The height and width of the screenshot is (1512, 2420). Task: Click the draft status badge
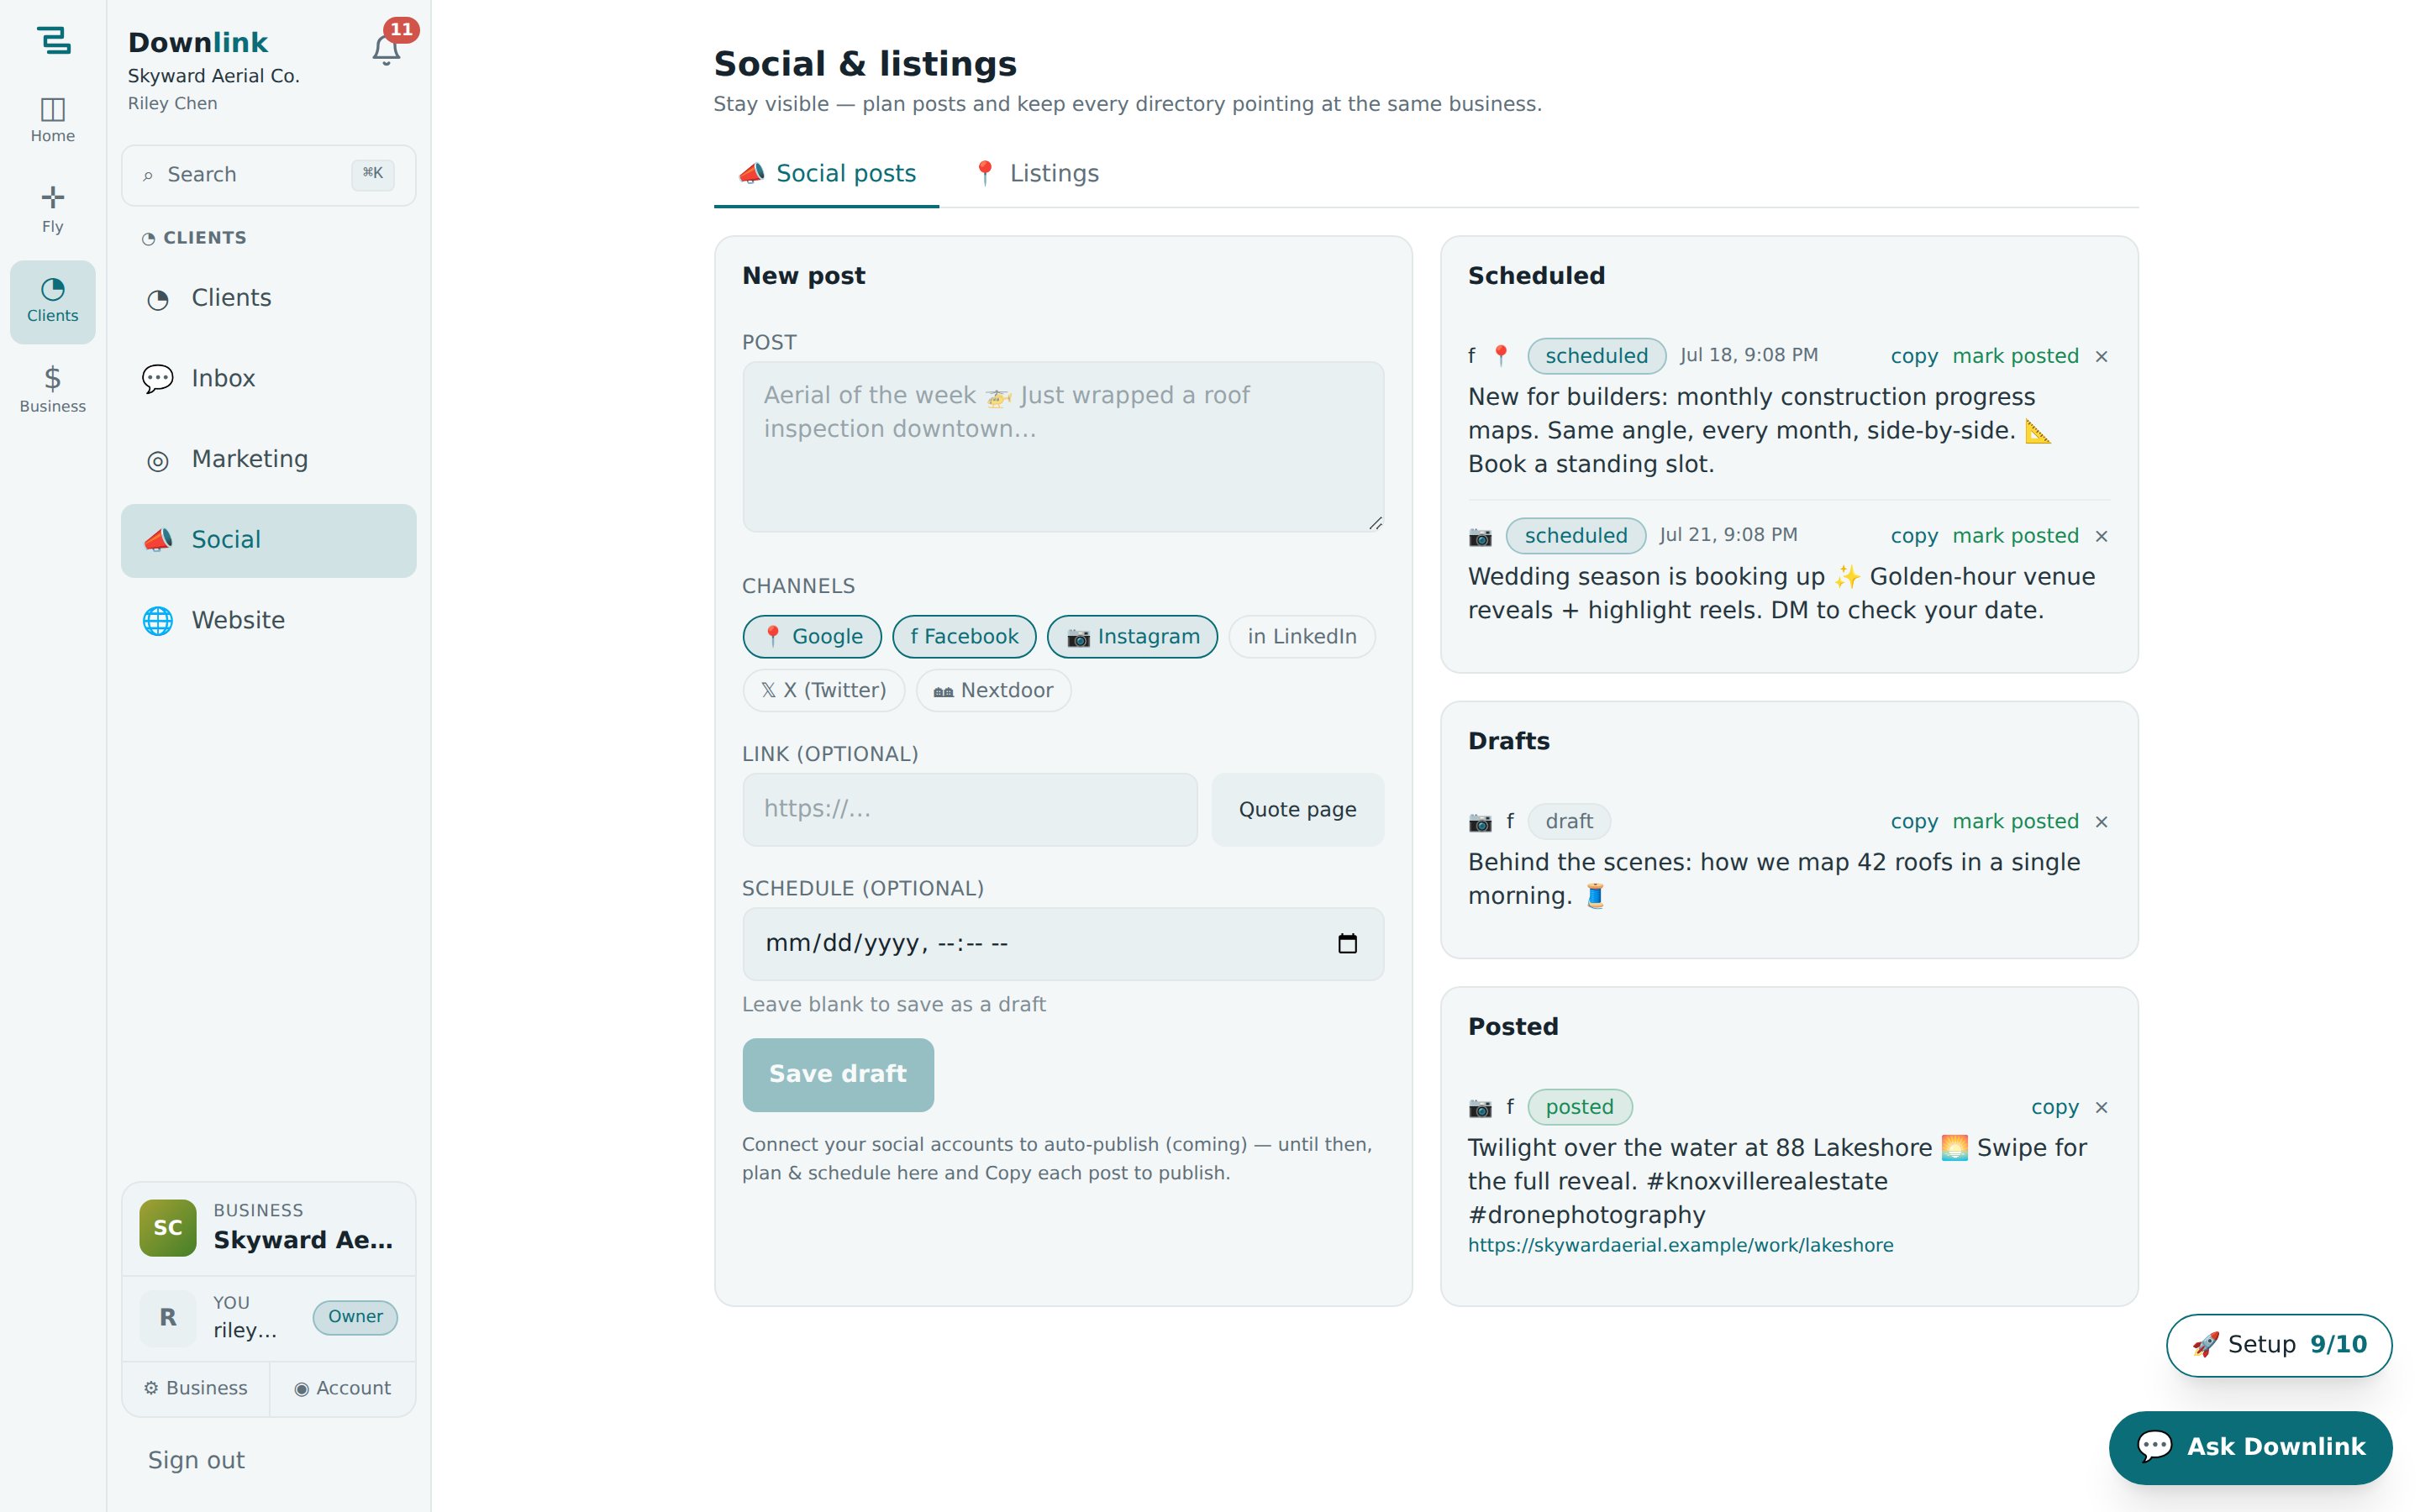click(1569, 821)
